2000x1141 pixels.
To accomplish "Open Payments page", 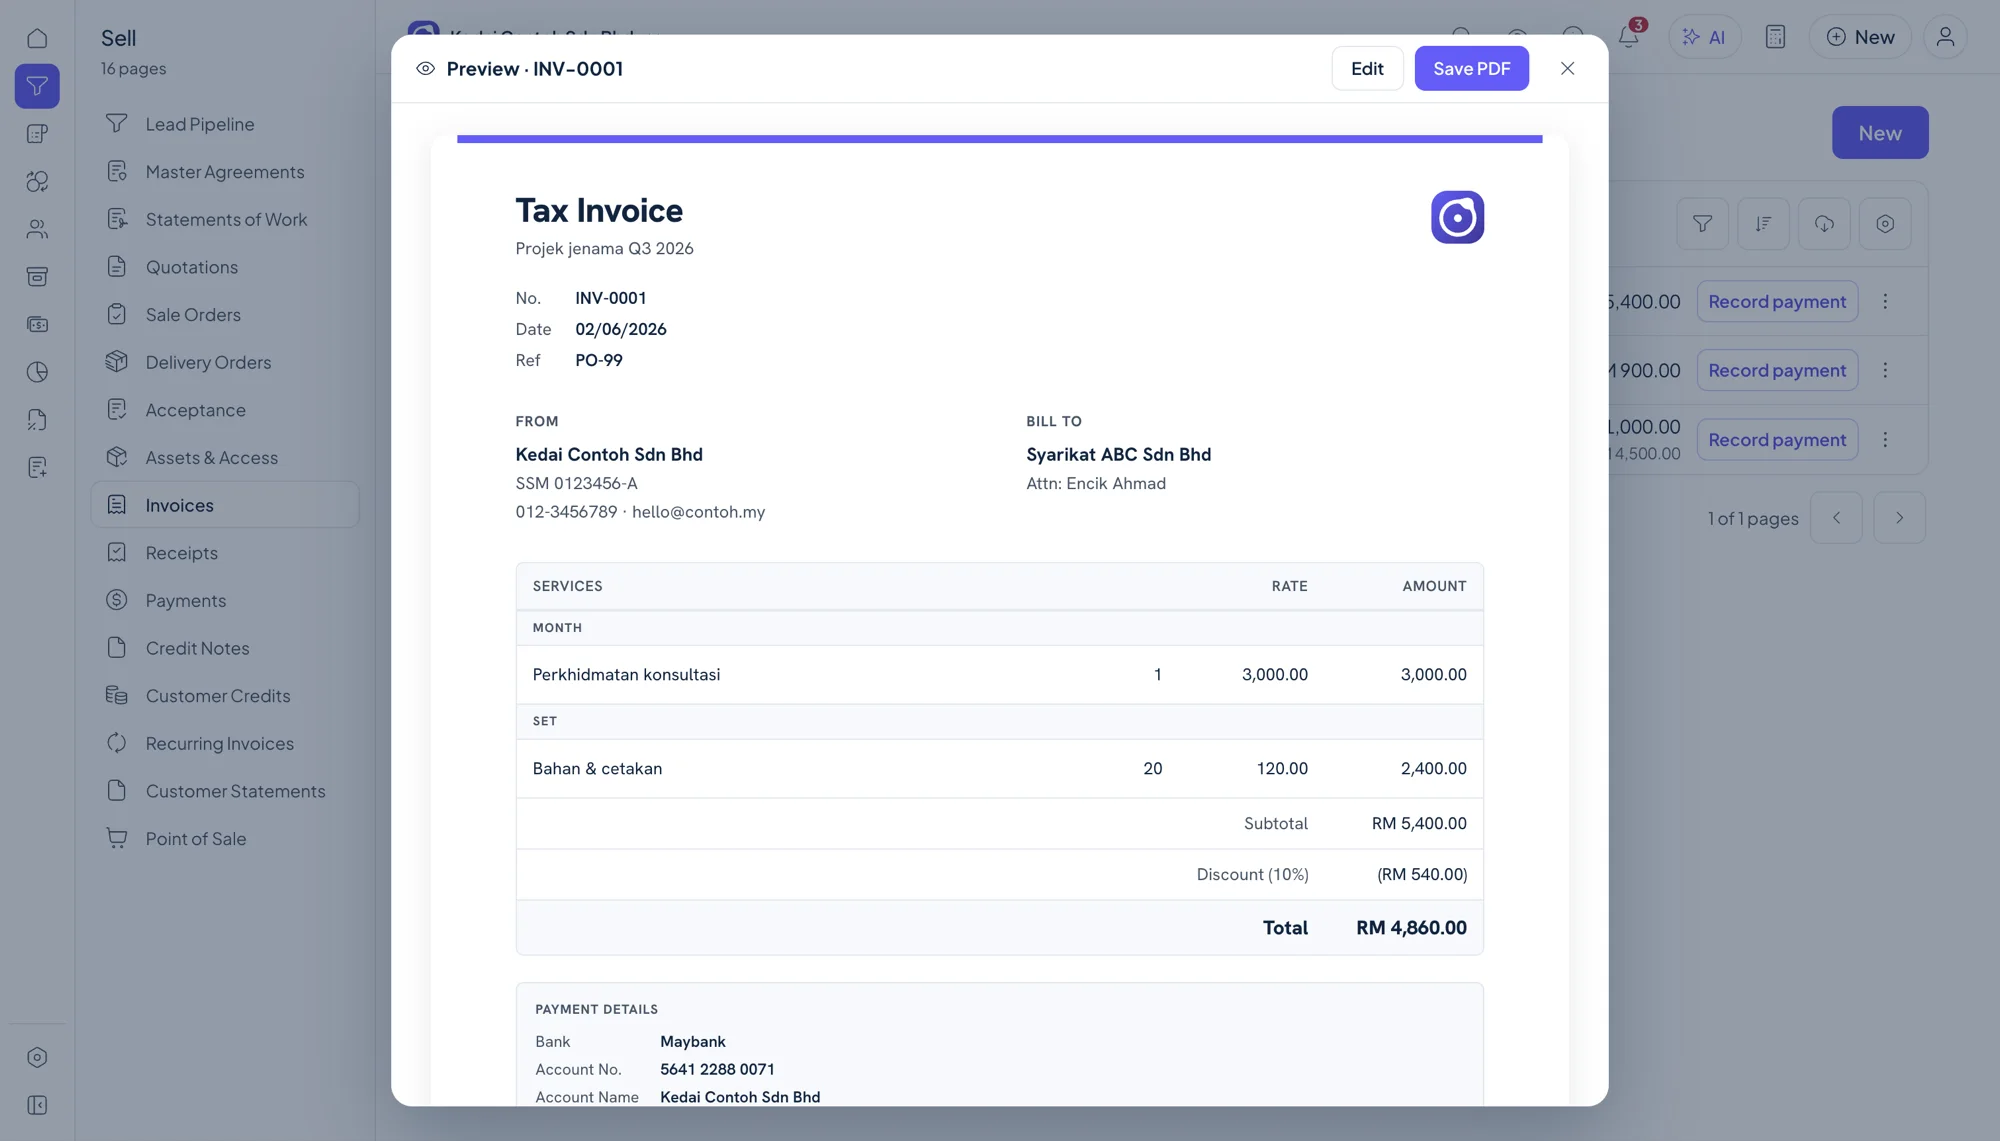I will point(225,601).
